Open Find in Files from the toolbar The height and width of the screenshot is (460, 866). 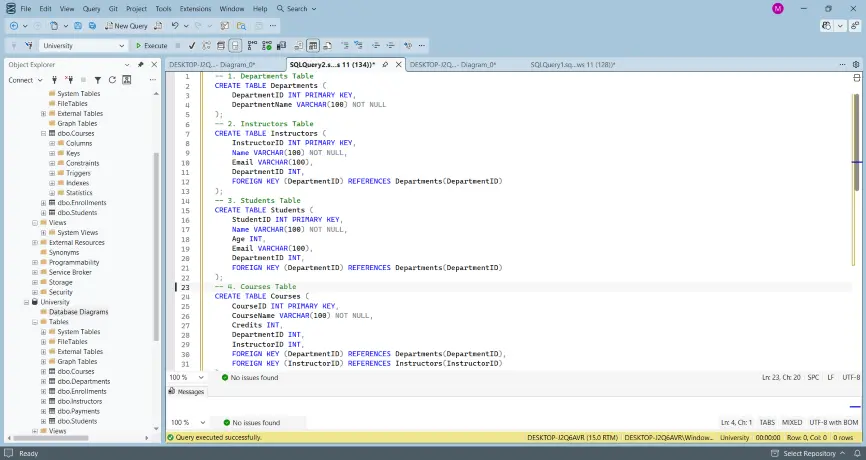[x=241, y=26]
